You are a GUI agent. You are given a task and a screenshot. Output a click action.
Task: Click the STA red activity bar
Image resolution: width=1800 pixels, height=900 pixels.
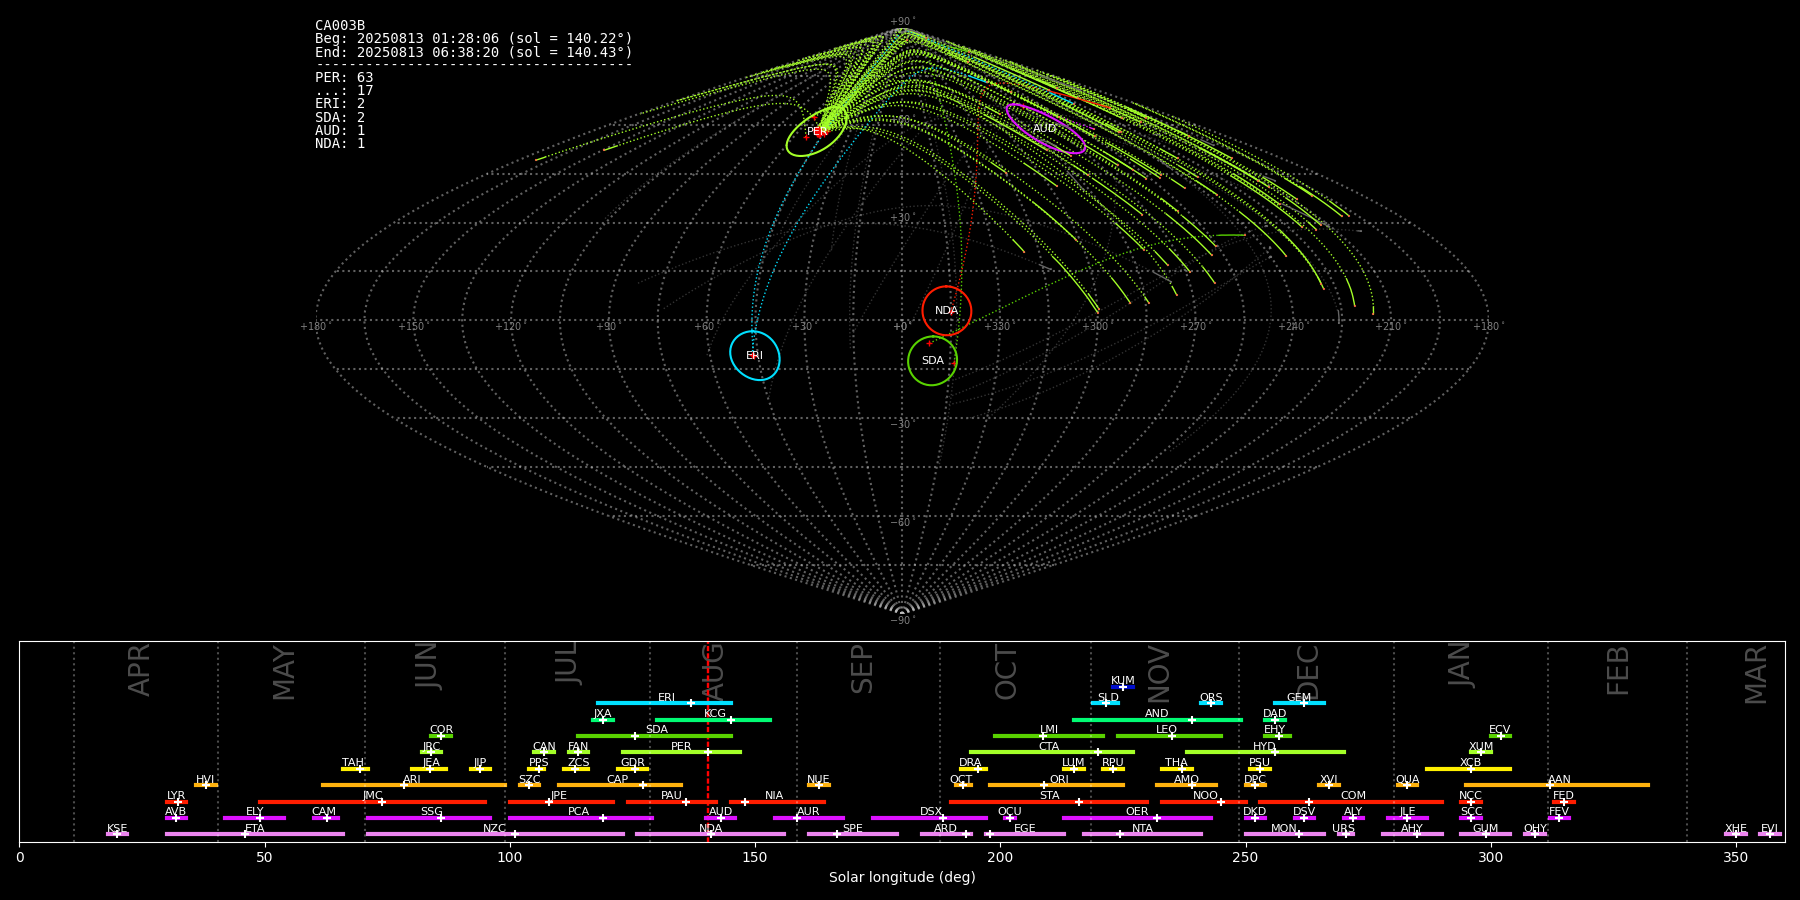(x=1049, y=802)
